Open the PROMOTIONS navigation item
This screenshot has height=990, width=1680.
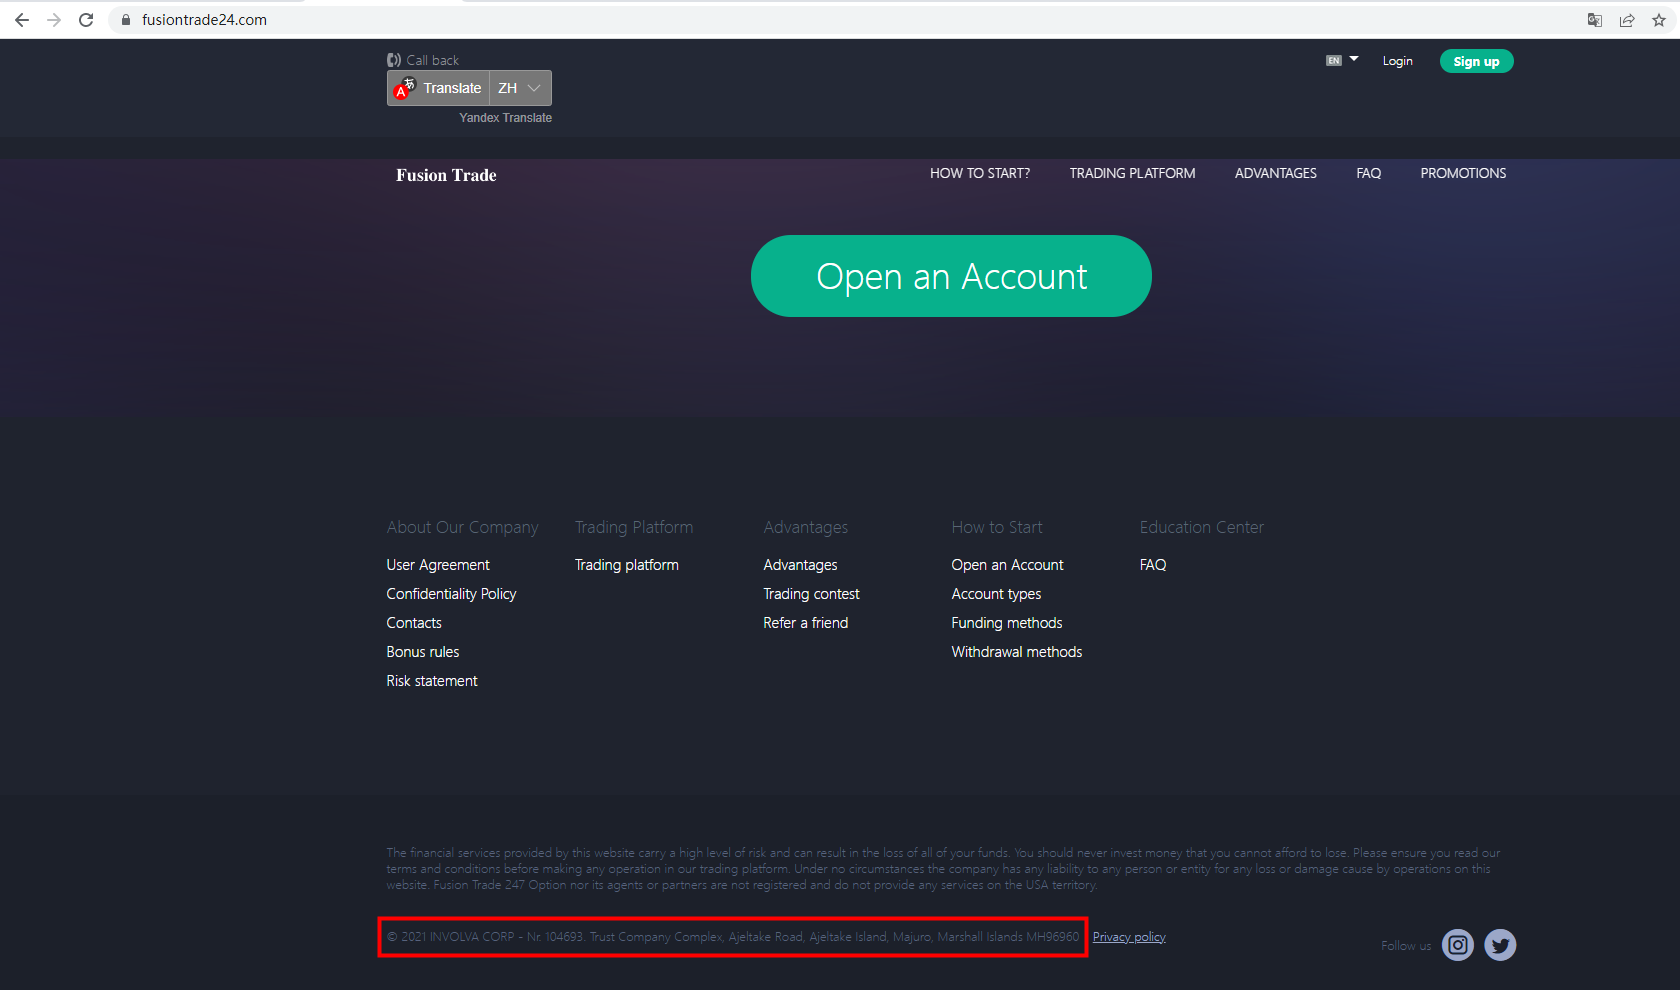(1463, 173)
